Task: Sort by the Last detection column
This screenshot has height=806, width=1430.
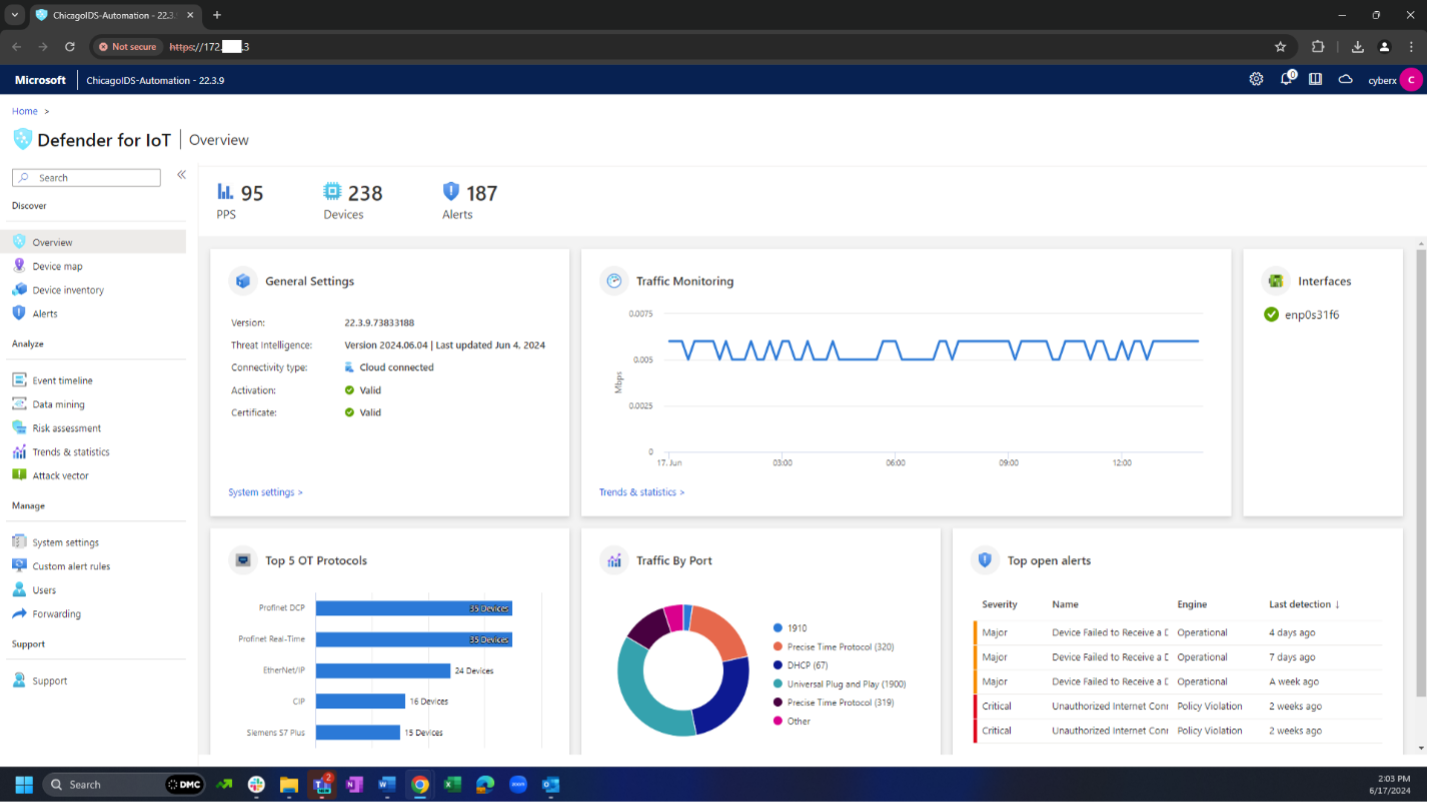Action: [1304, 604]
